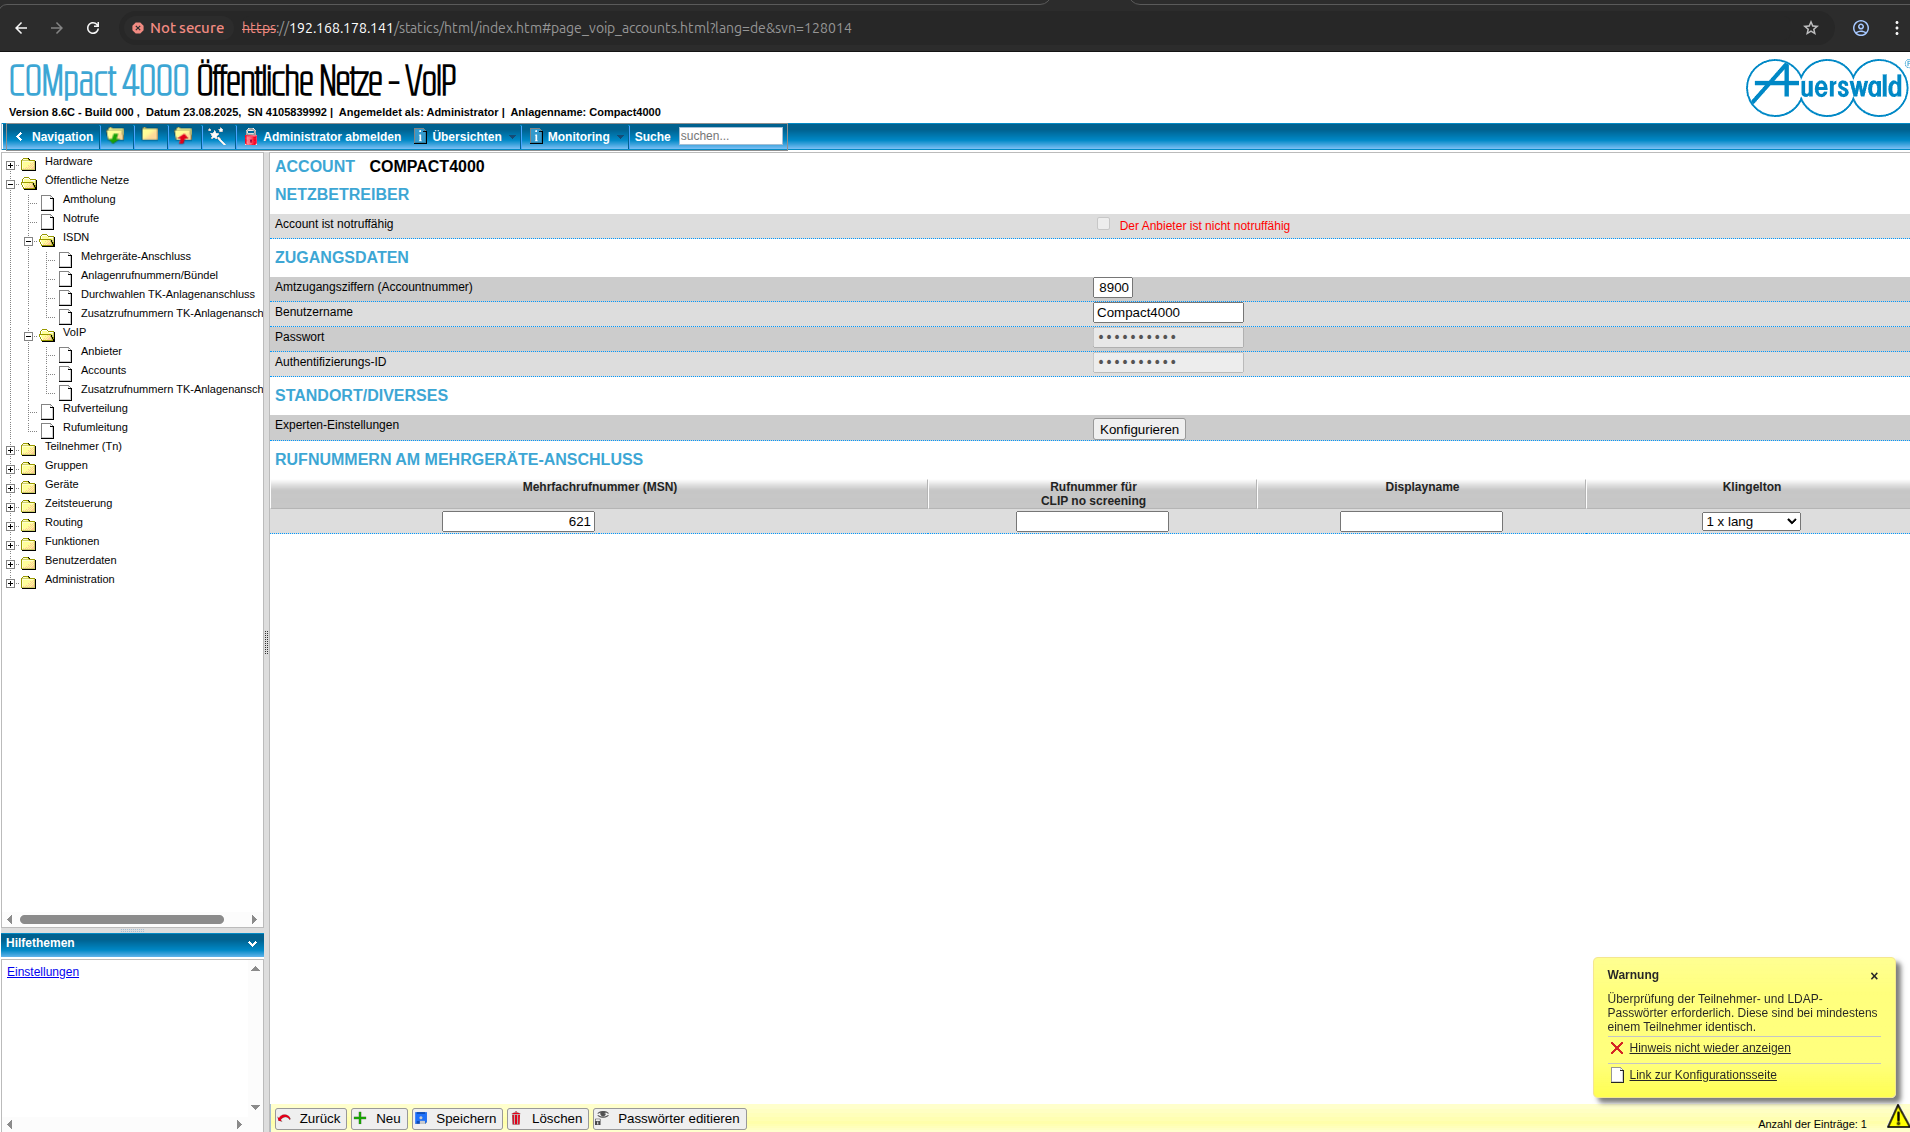Open Amtholung in the tree
This screenshot has height=1132, width=1910.
pyautogui.click(x=89, y=199)
